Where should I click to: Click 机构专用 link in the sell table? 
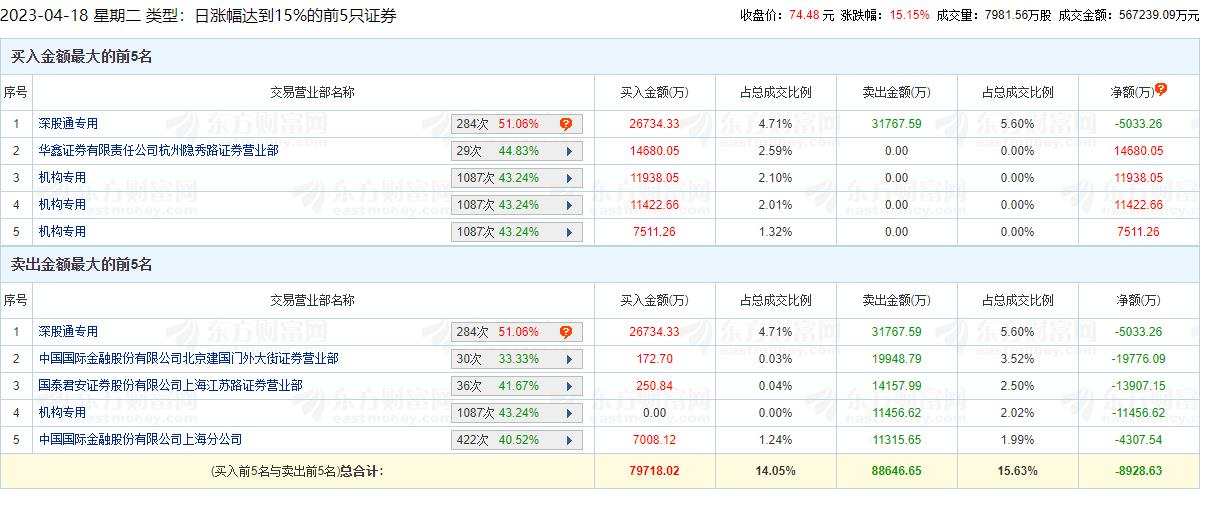62,413
